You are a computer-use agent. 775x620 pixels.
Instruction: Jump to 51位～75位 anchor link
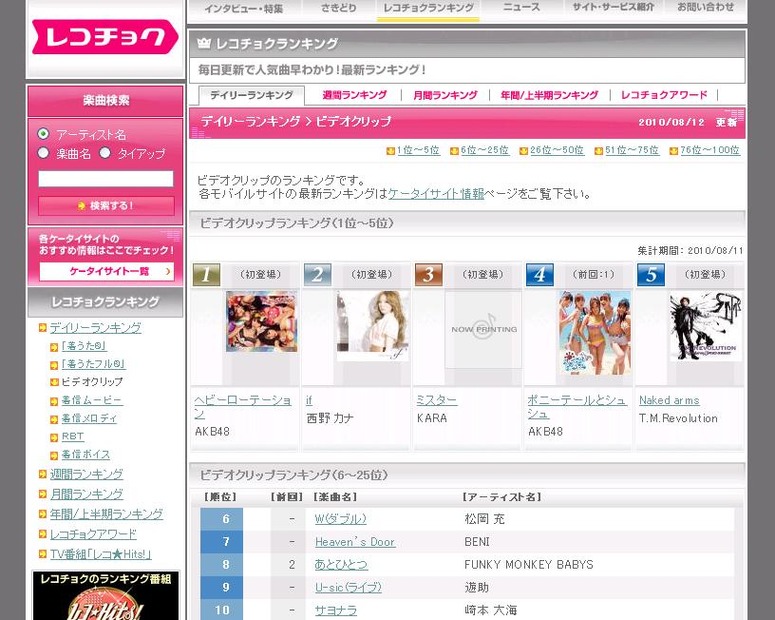pos(632,150)
